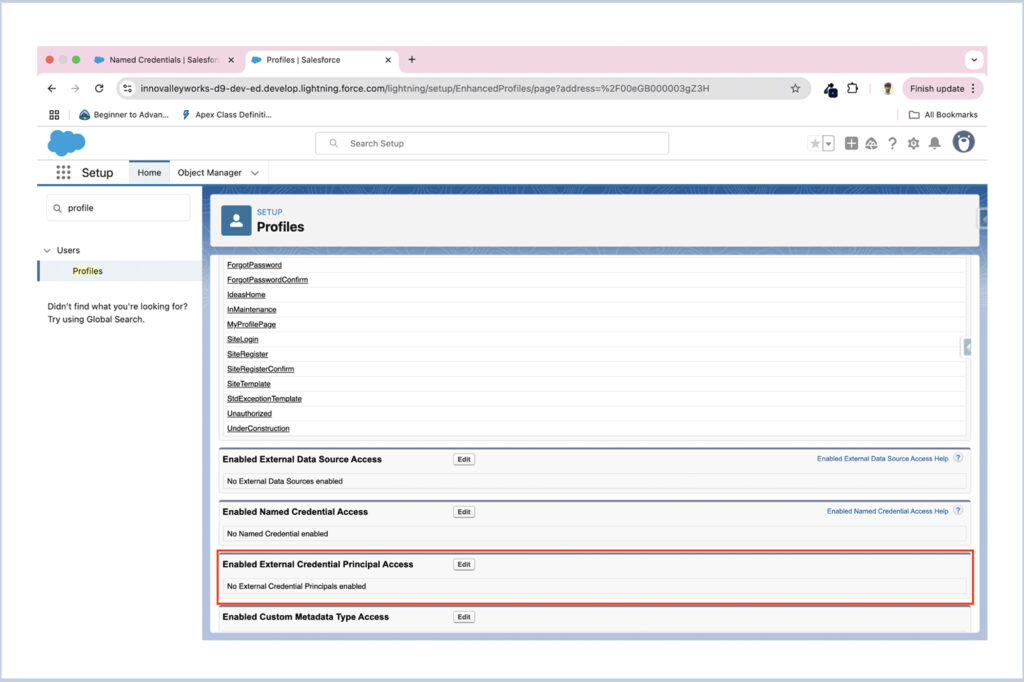Click the Extension icon with the blue badge

[830, 89]
